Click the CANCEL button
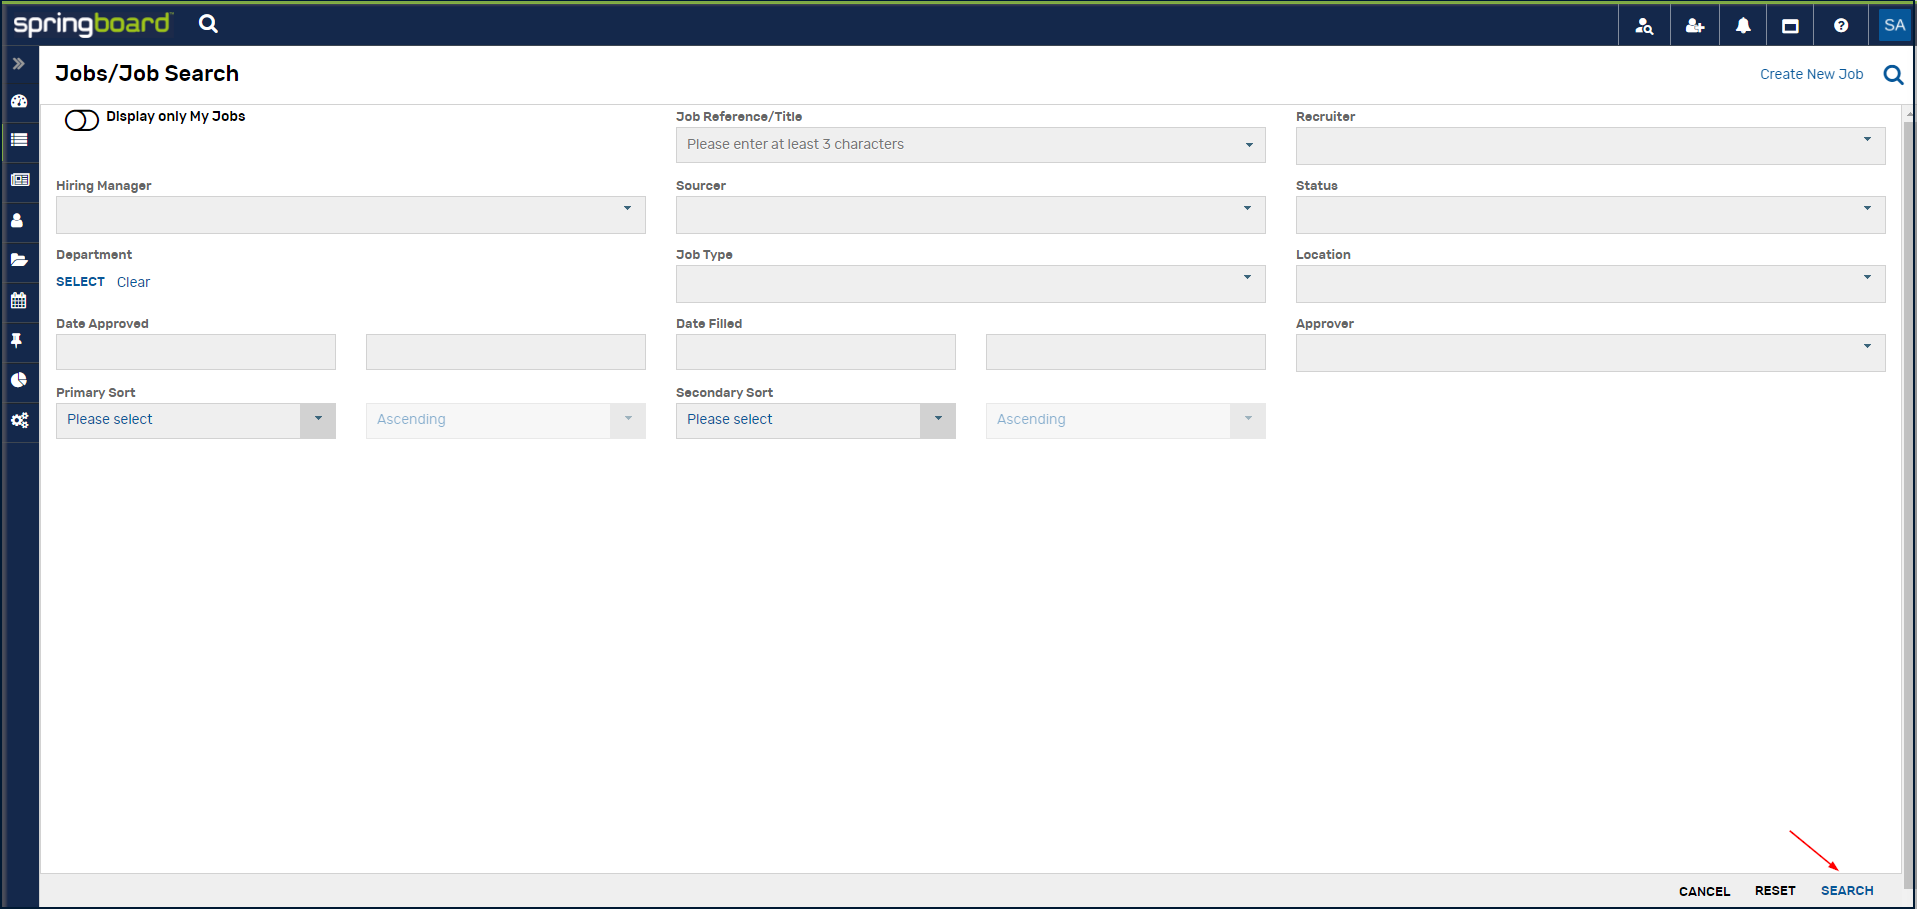This screenshot has height=909, width=1917. 1704,891
